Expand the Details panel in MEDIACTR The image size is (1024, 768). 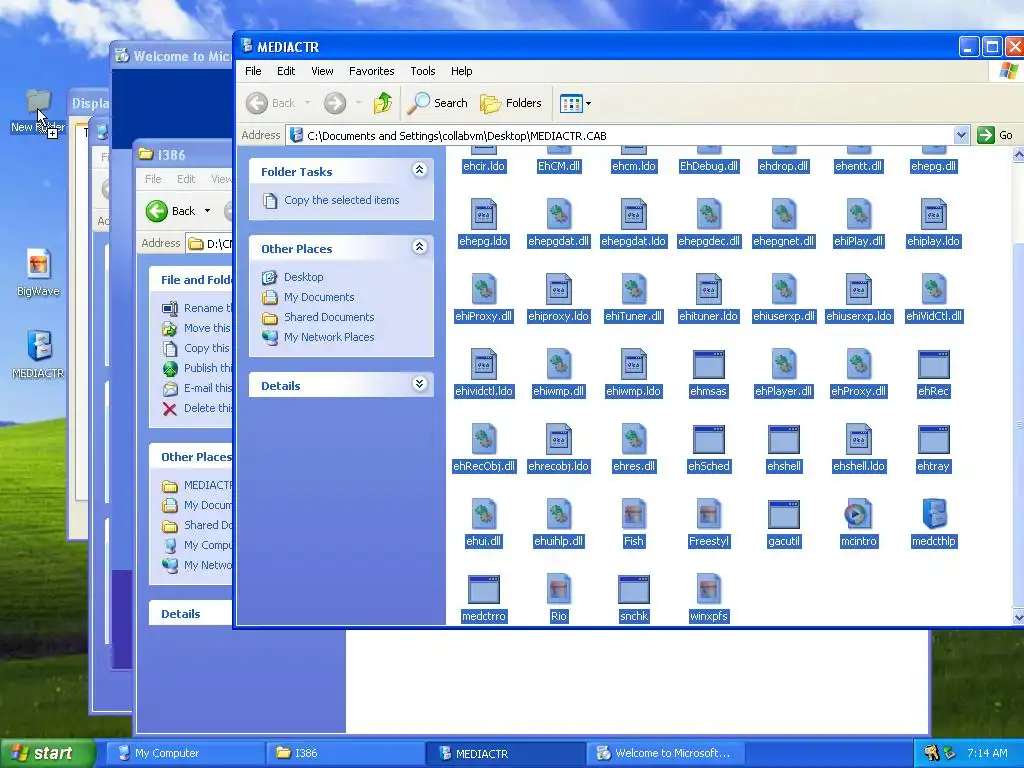pos(419,384)
